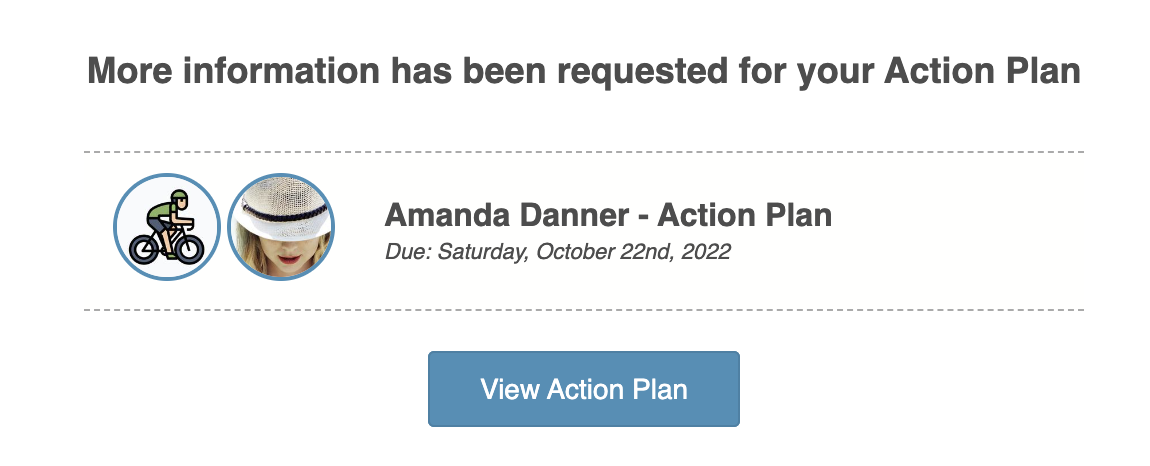This screenshot has width=1150, height=466.
Task: Click the cyclist's green helmet in the avatar
Action: [x=178, y=196]
